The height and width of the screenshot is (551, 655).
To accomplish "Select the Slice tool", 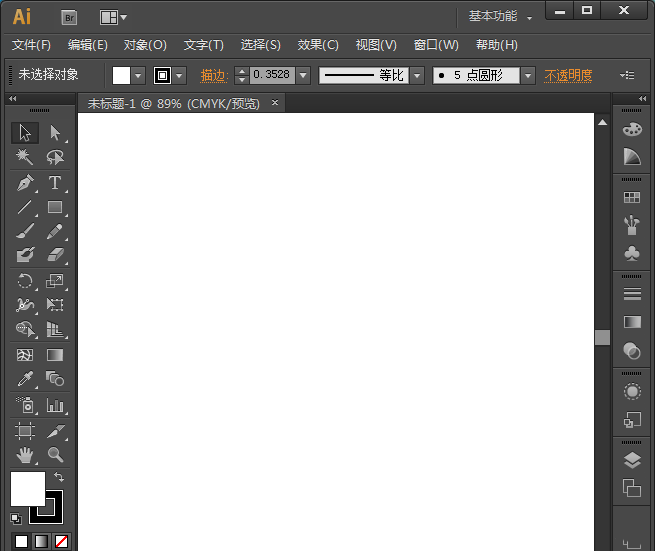I will coord(55,431).
